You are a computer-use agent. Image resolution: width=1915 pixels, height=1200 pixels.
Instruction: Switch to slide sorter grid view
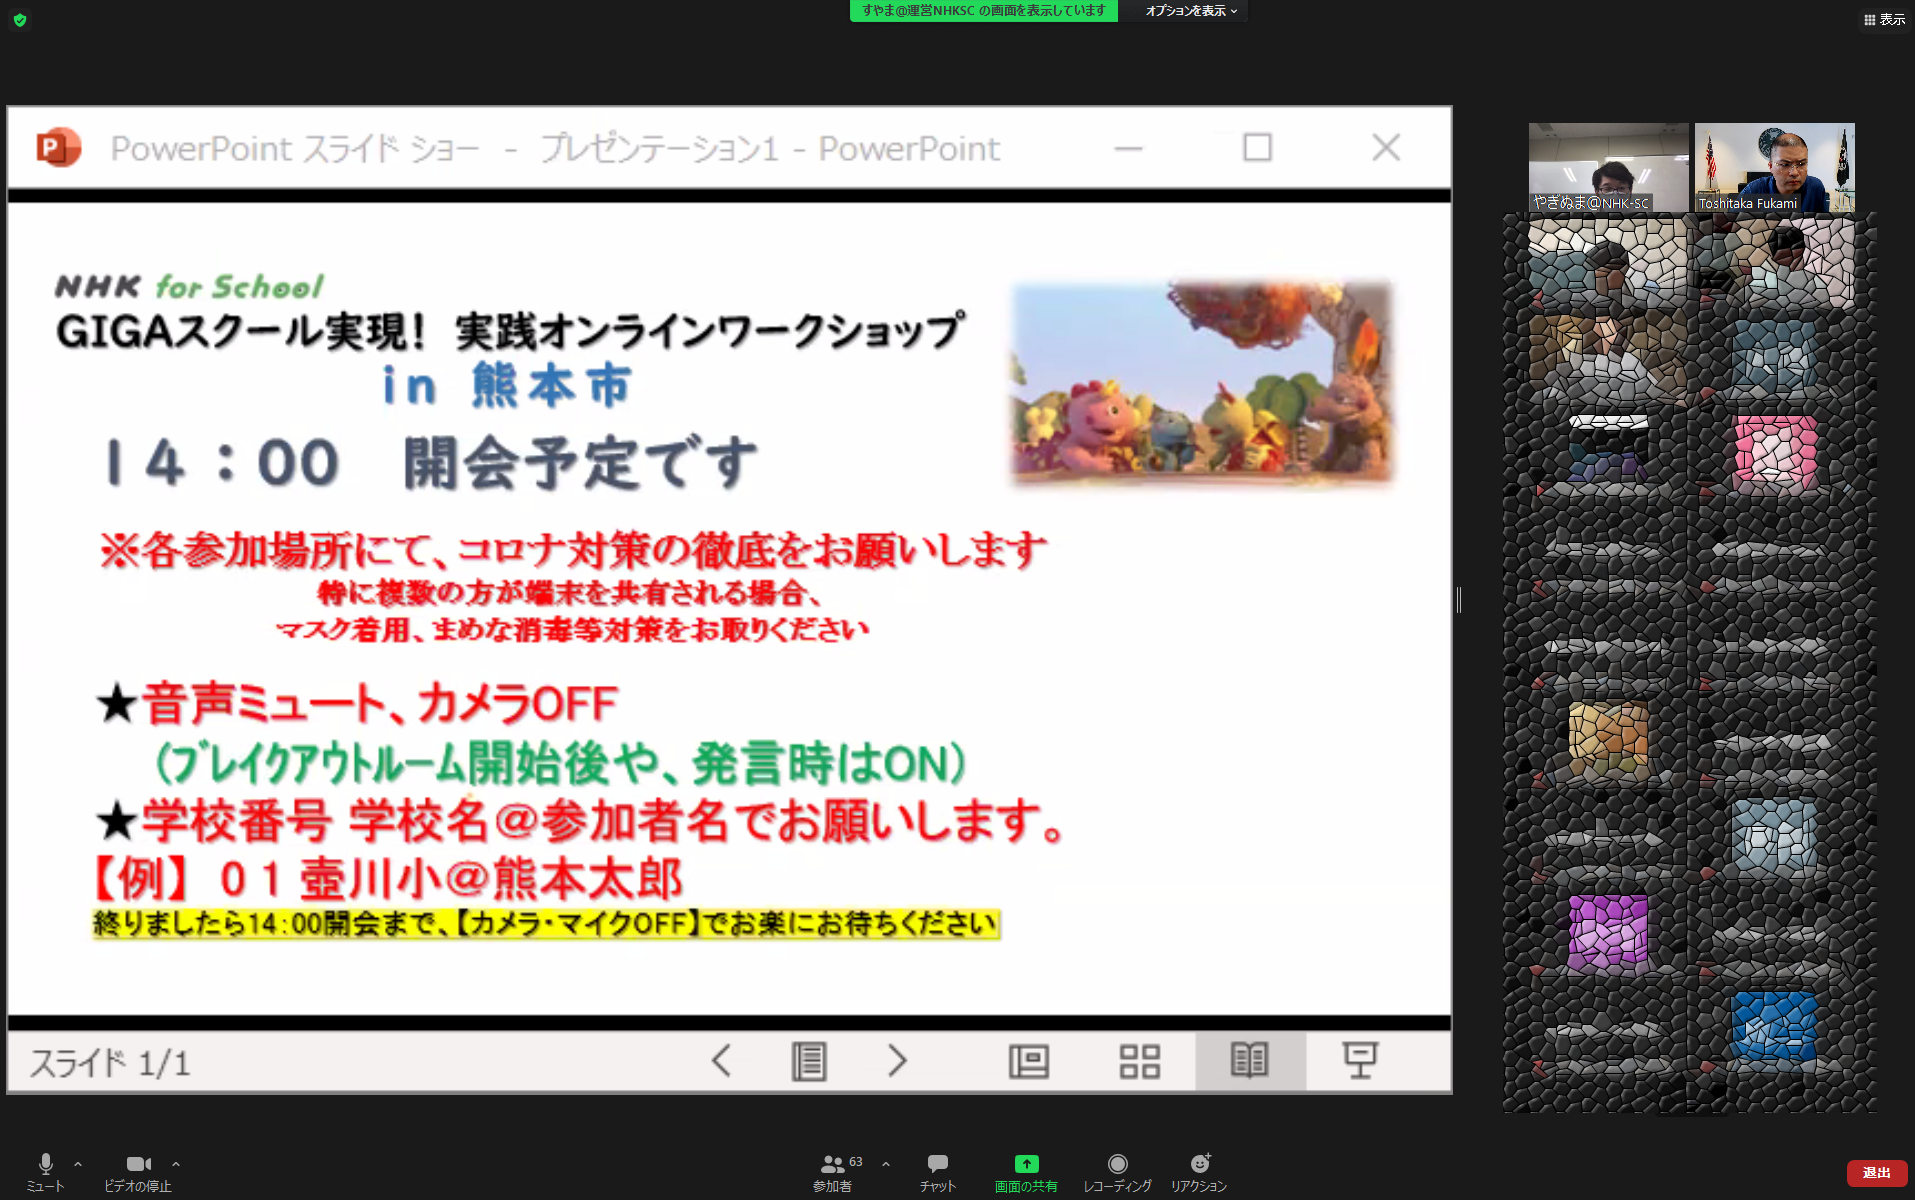[1139, 1061]
